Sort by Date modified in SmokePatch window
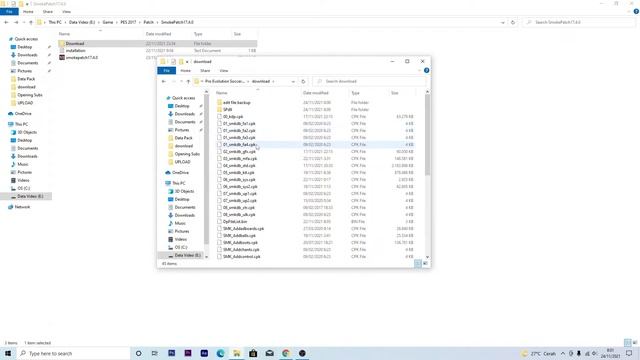 [x=158, y=34]
